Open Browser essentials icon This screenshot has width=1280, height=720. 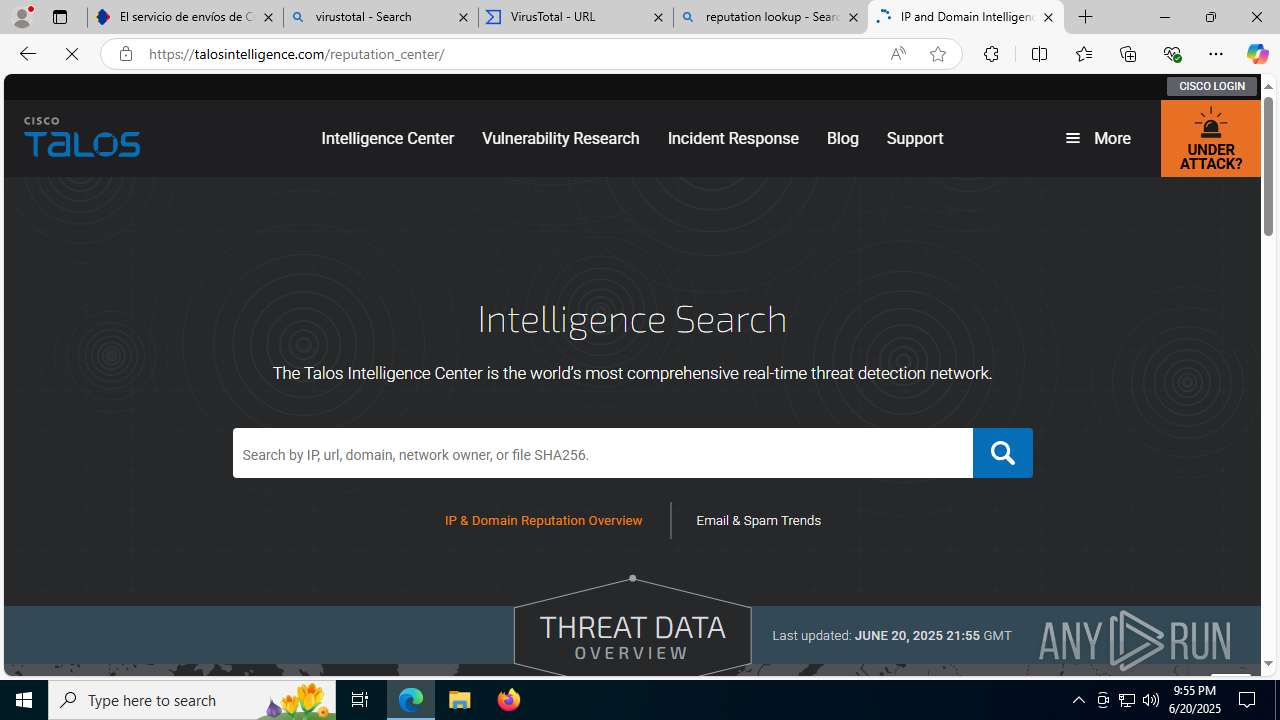pyautogui.click(x=1172, y=54)
